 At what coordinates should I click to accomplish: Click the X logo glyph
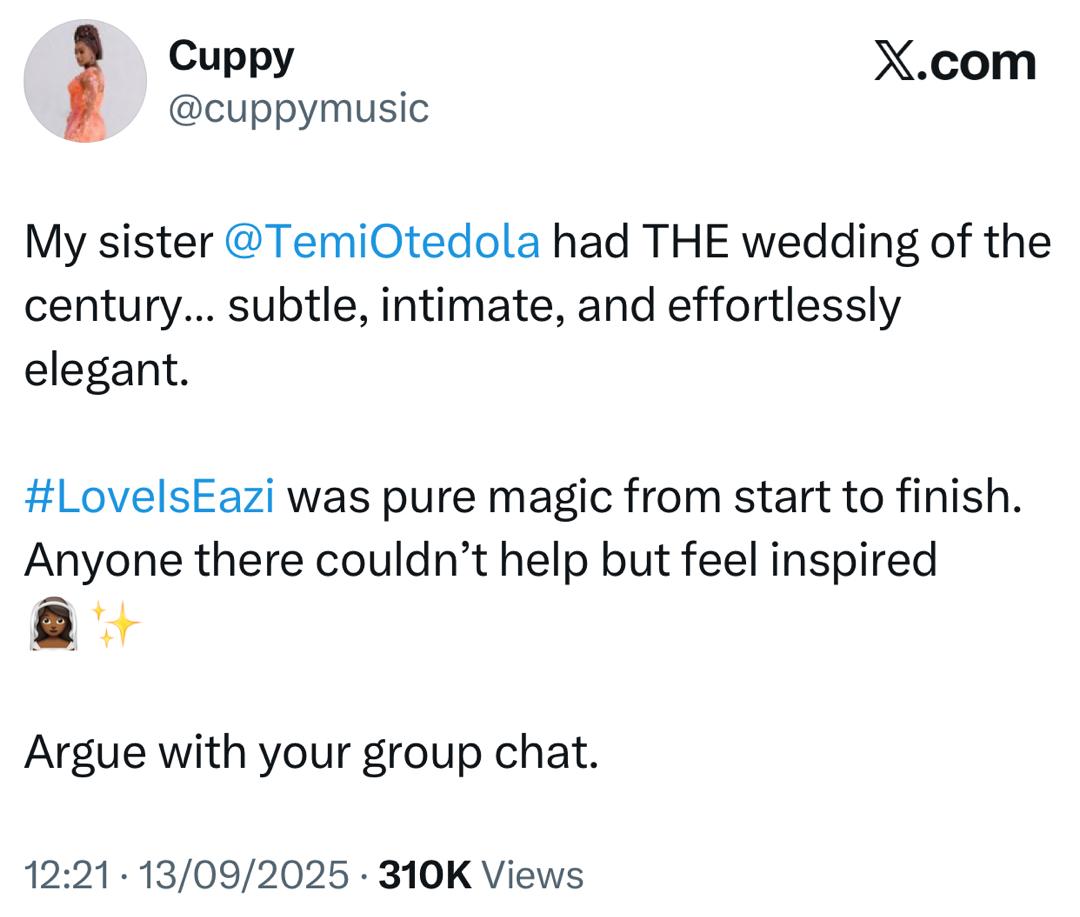coord(895,63)
